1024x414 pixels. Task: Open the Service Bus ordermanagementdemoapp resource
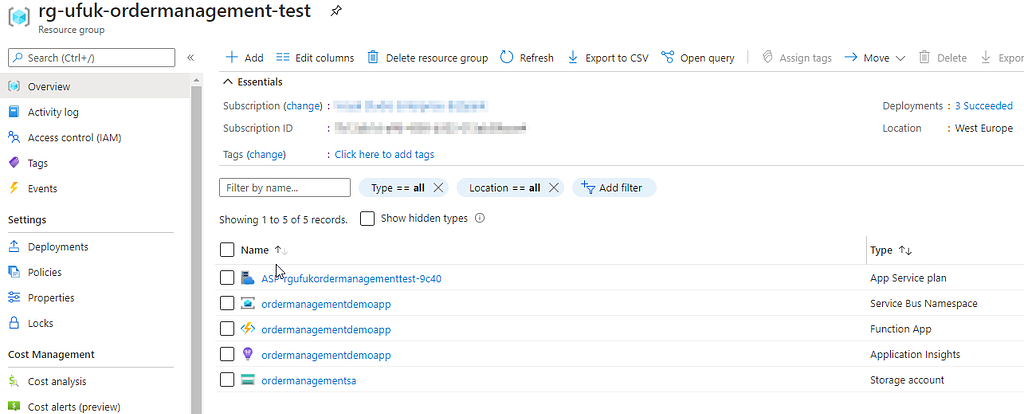[326, 304]
